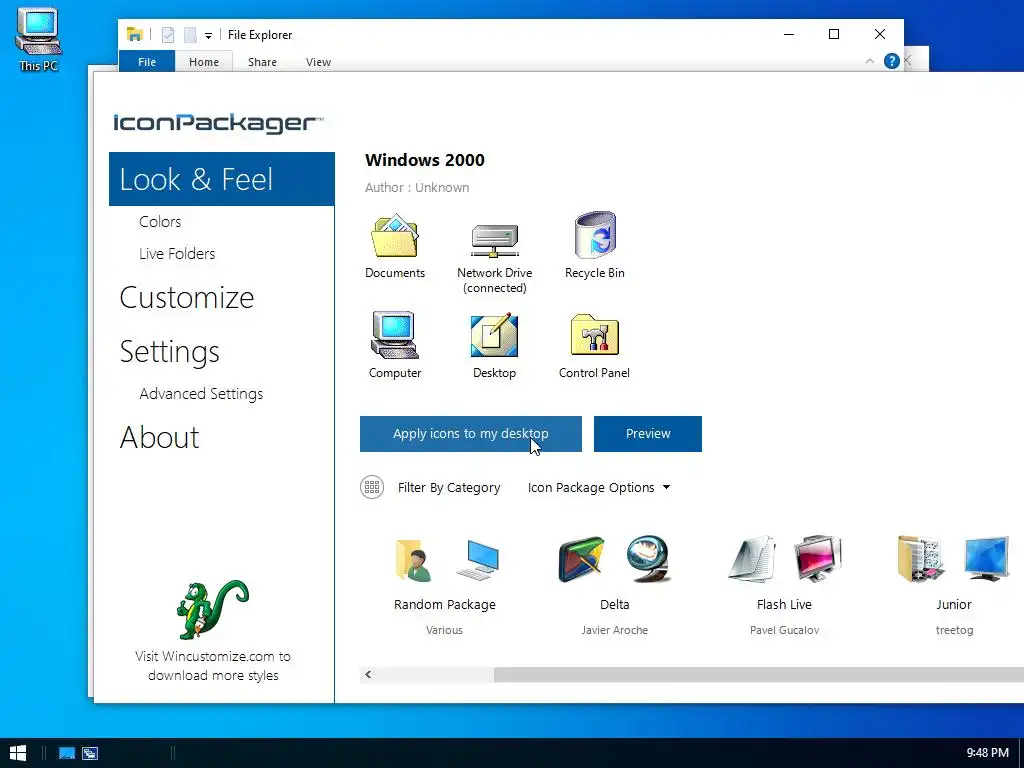
Task: Select the Random Package label
Action: (445, 605)
